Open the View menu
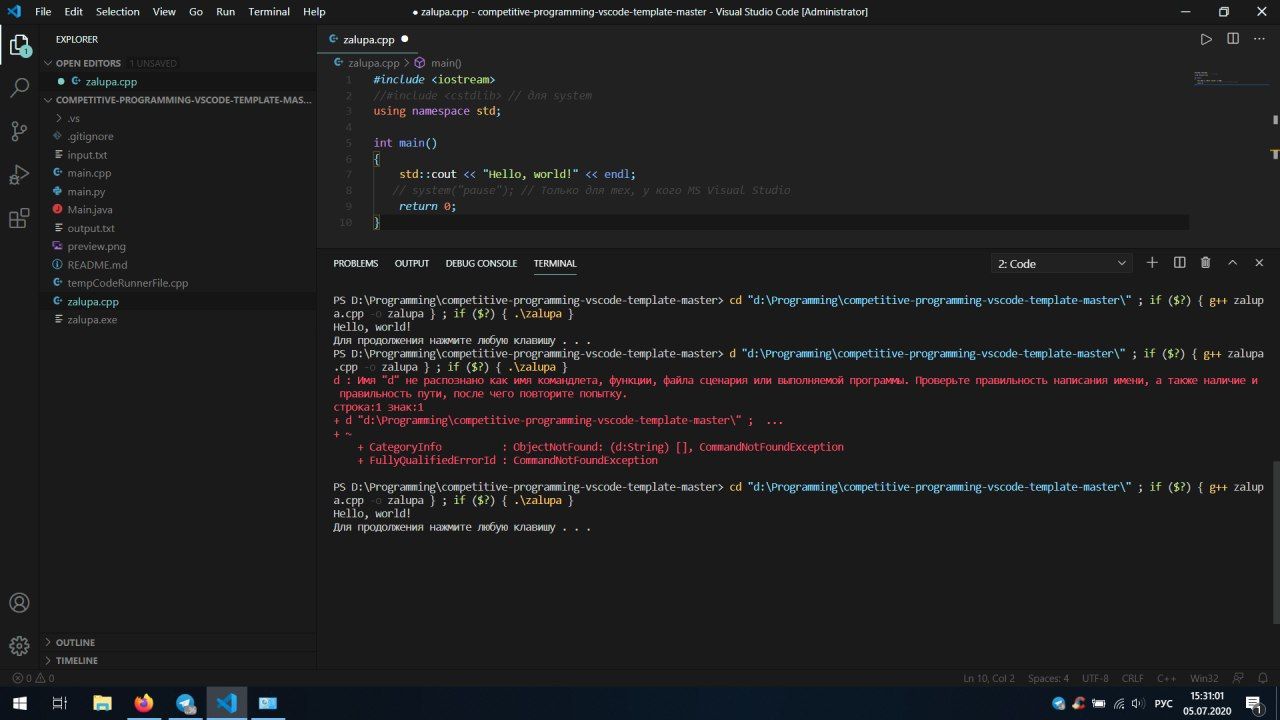 point(165,12)
